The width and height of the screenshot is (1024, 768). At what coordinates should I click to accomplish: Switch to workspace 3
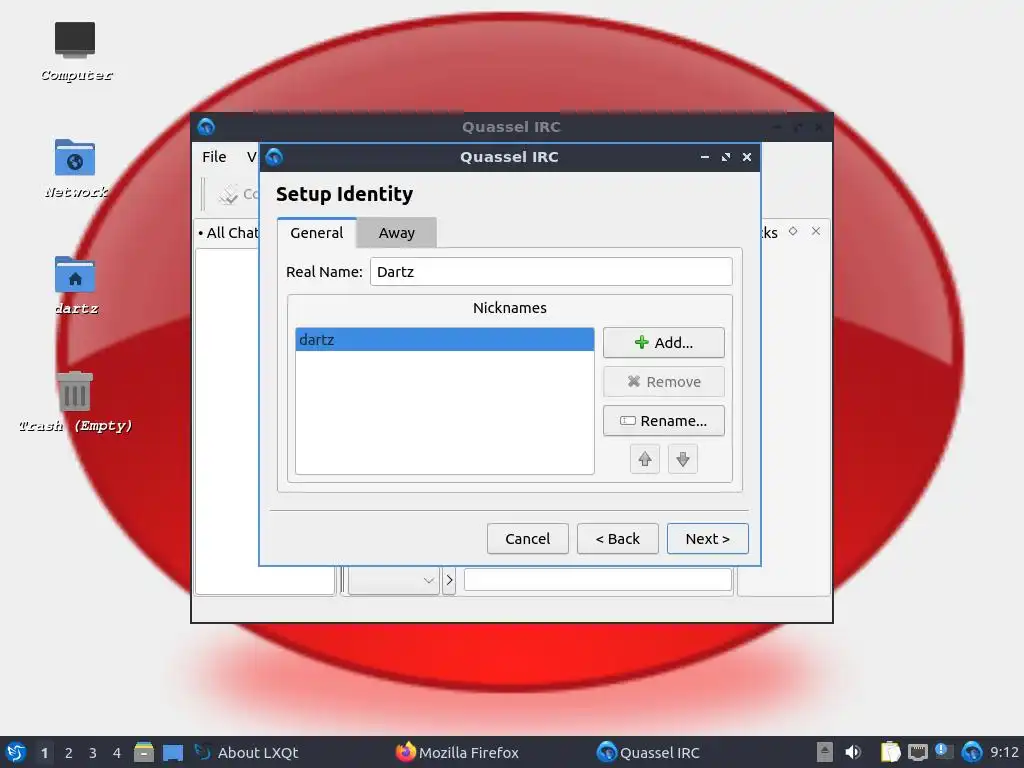click(93, 753)
